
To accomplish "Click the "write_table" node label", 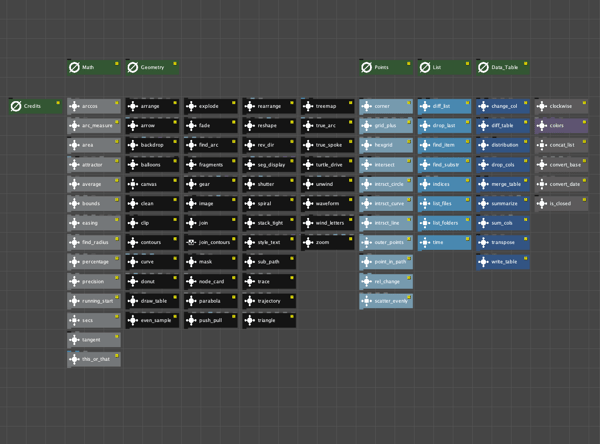I will 504,262.
